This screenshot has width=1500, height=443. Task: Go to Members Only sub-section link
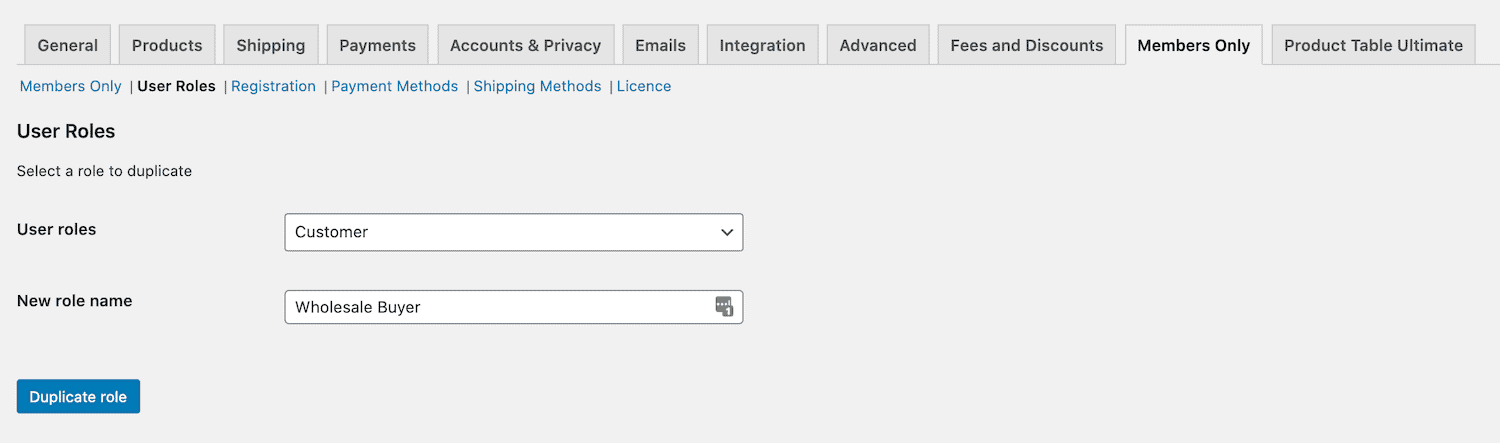coord(71,86)
